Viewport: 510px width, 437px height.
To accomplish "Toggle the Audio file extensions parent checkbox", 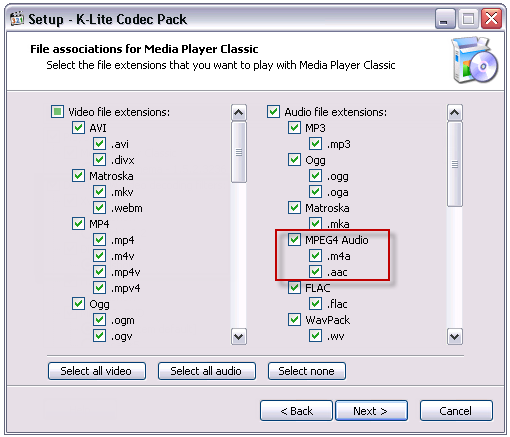I will coord(273,112).
